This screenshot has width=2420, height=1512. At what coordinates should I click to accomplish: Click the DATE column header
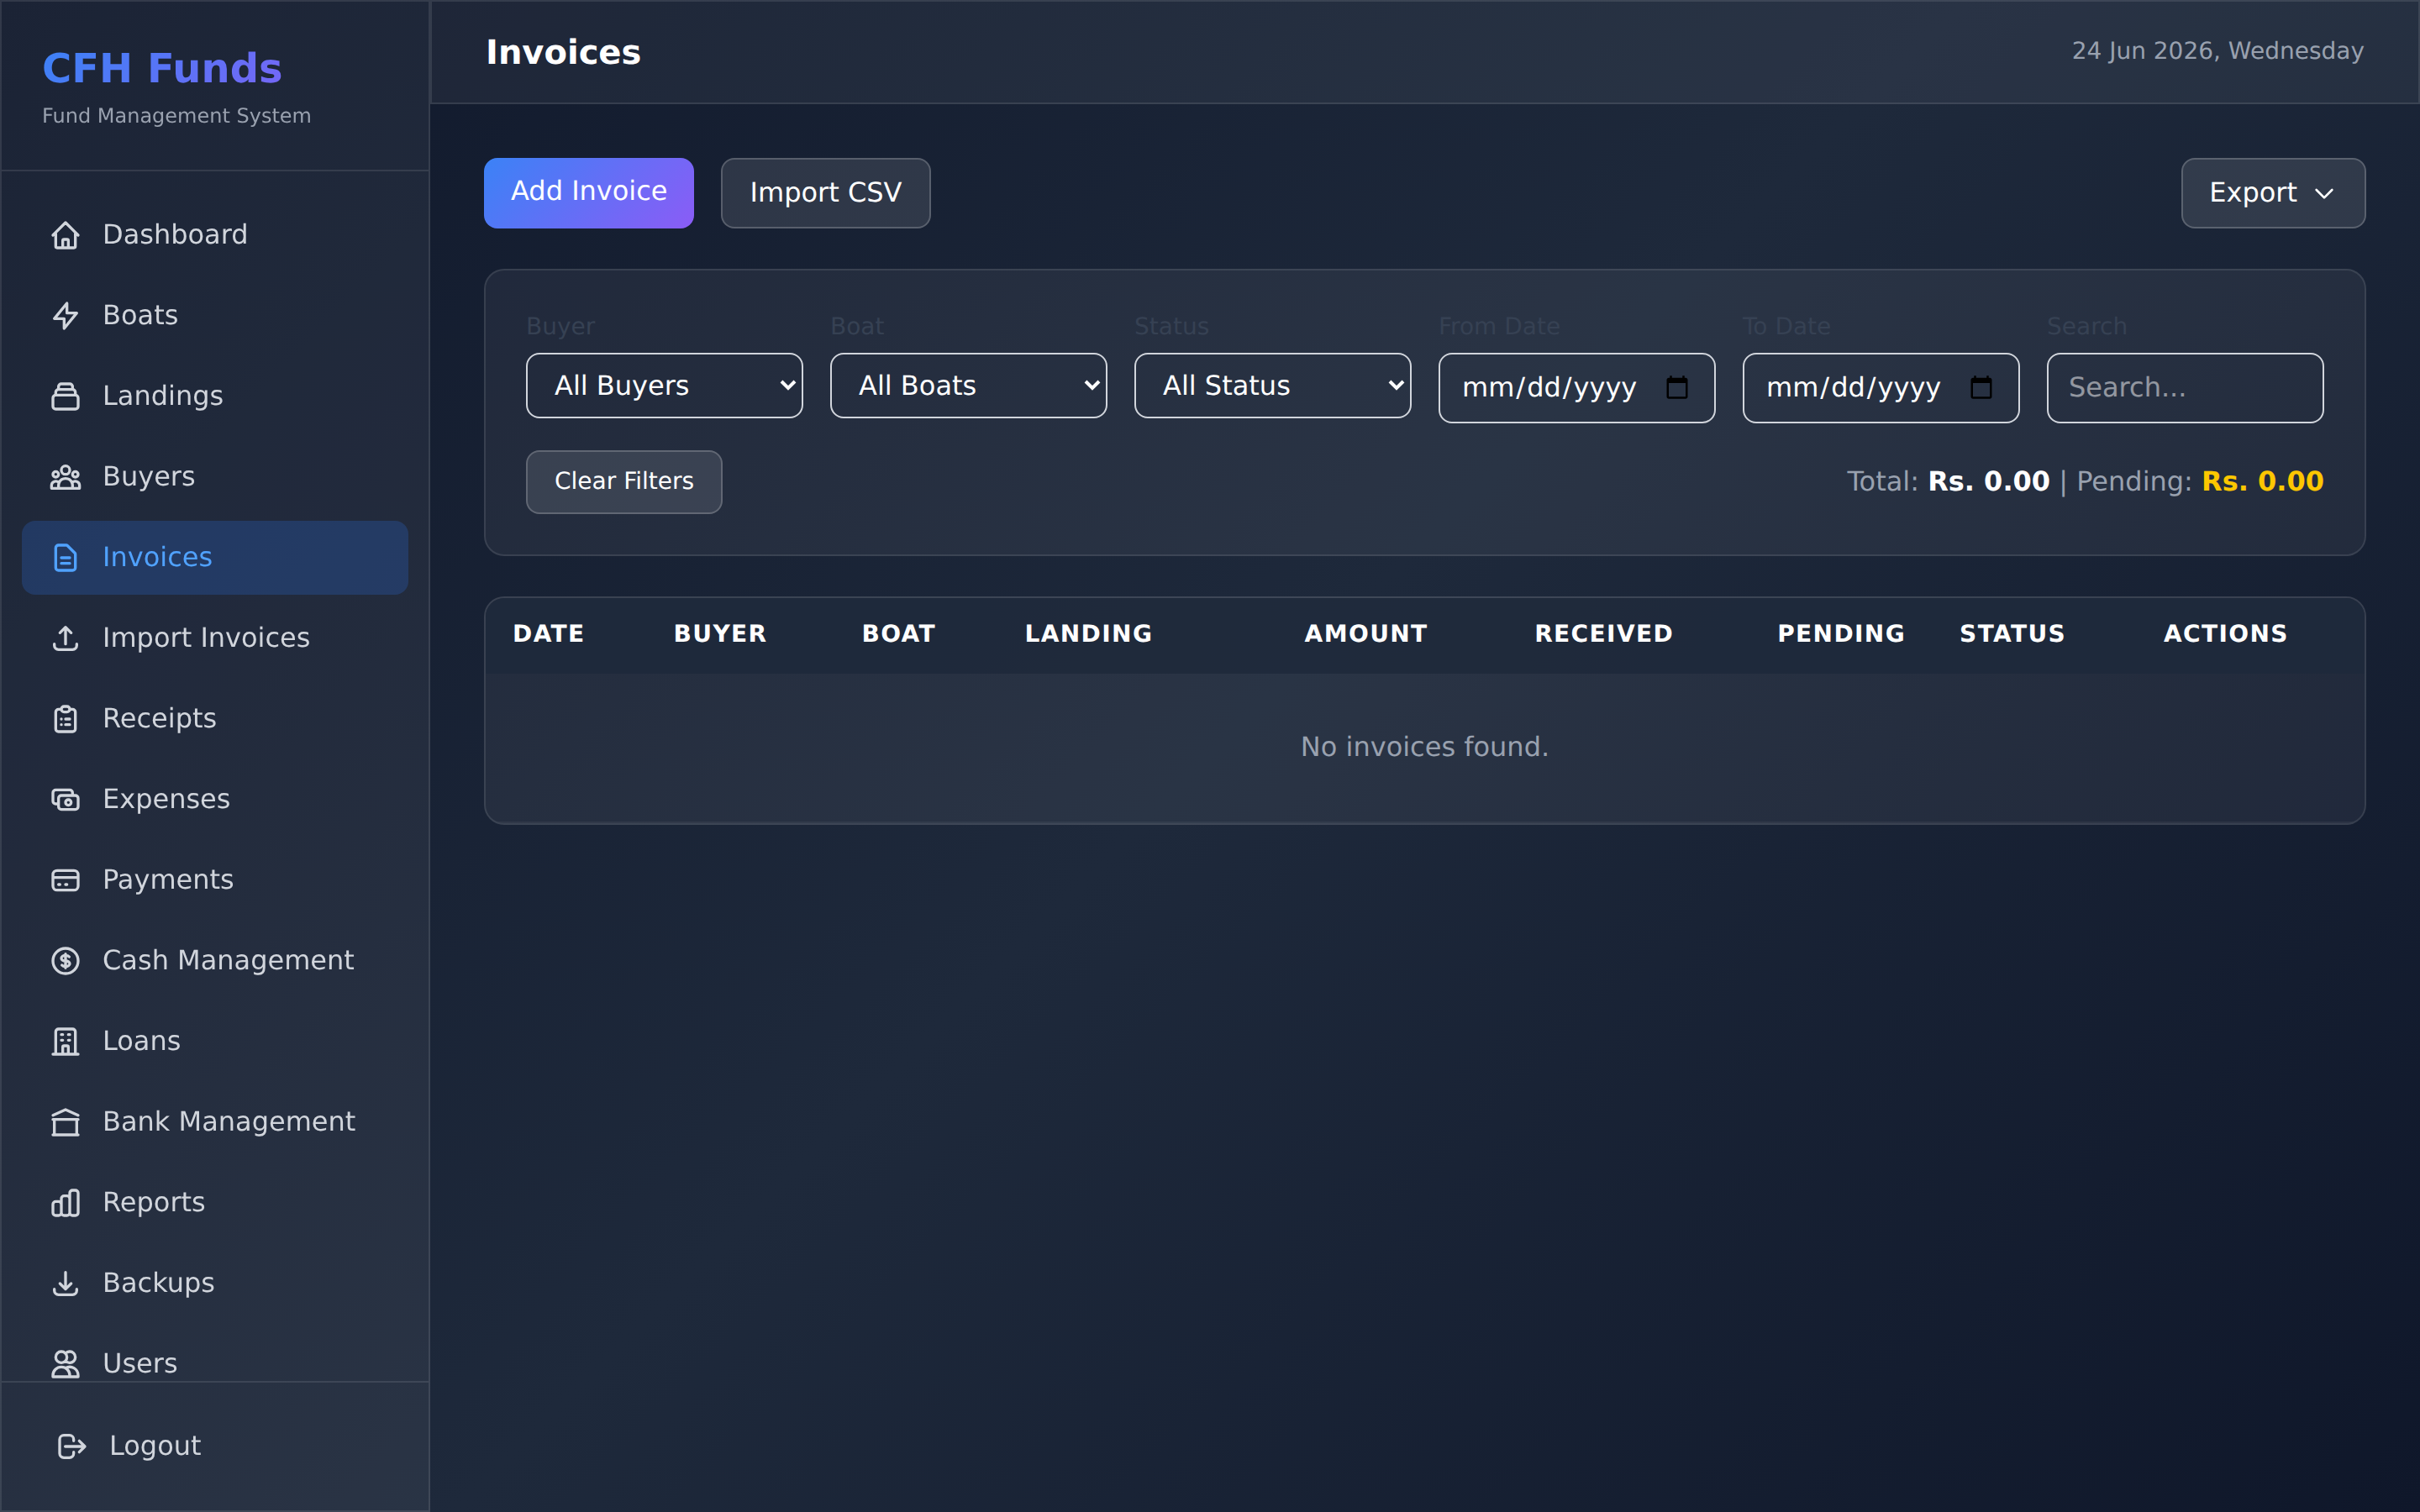click(x=548, y=634)
